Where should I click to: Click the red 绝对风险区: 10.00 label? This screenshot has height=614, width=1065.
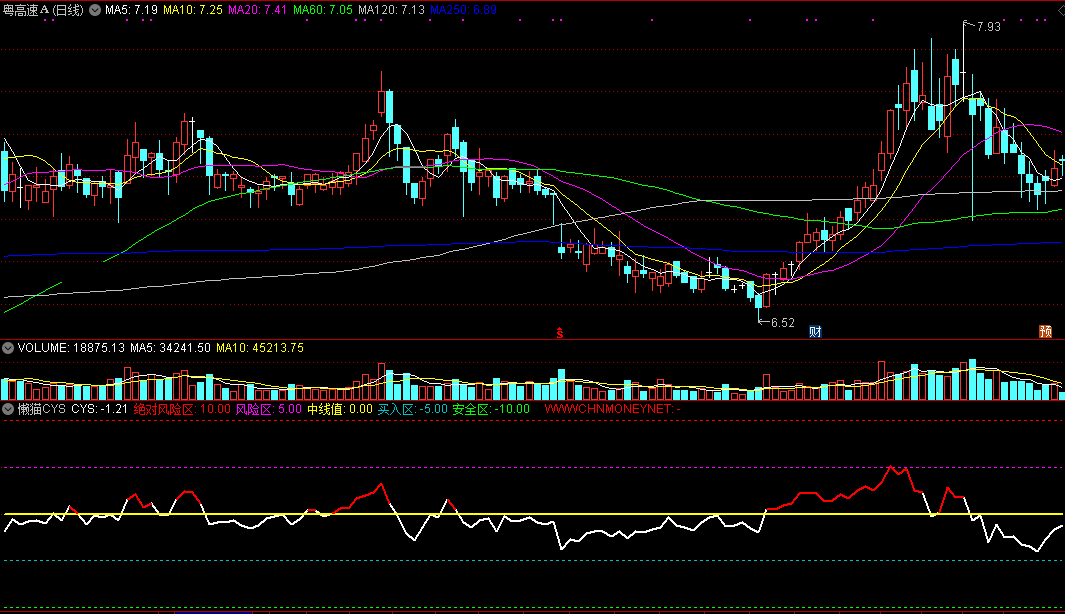[x=182, y=409]
